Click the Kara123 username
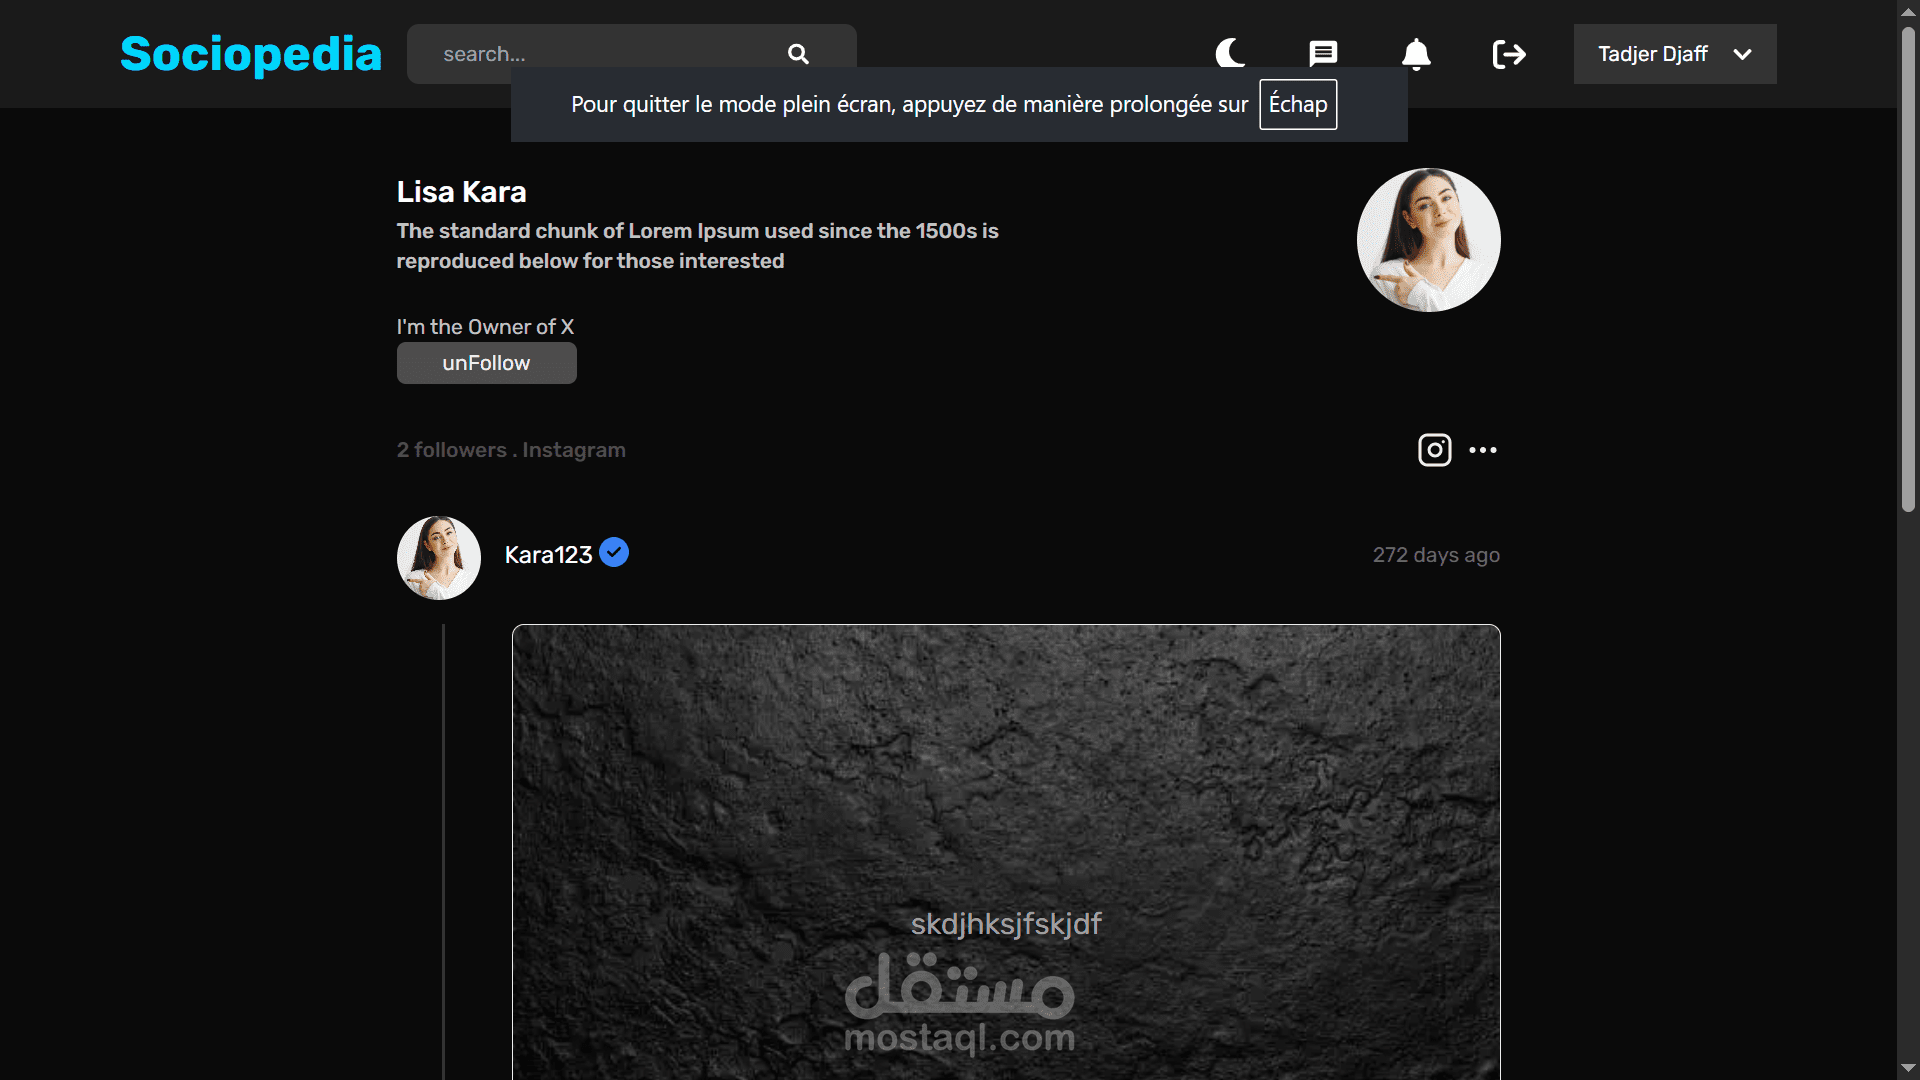1920x1080 pixels. click(x=548, y=555)
